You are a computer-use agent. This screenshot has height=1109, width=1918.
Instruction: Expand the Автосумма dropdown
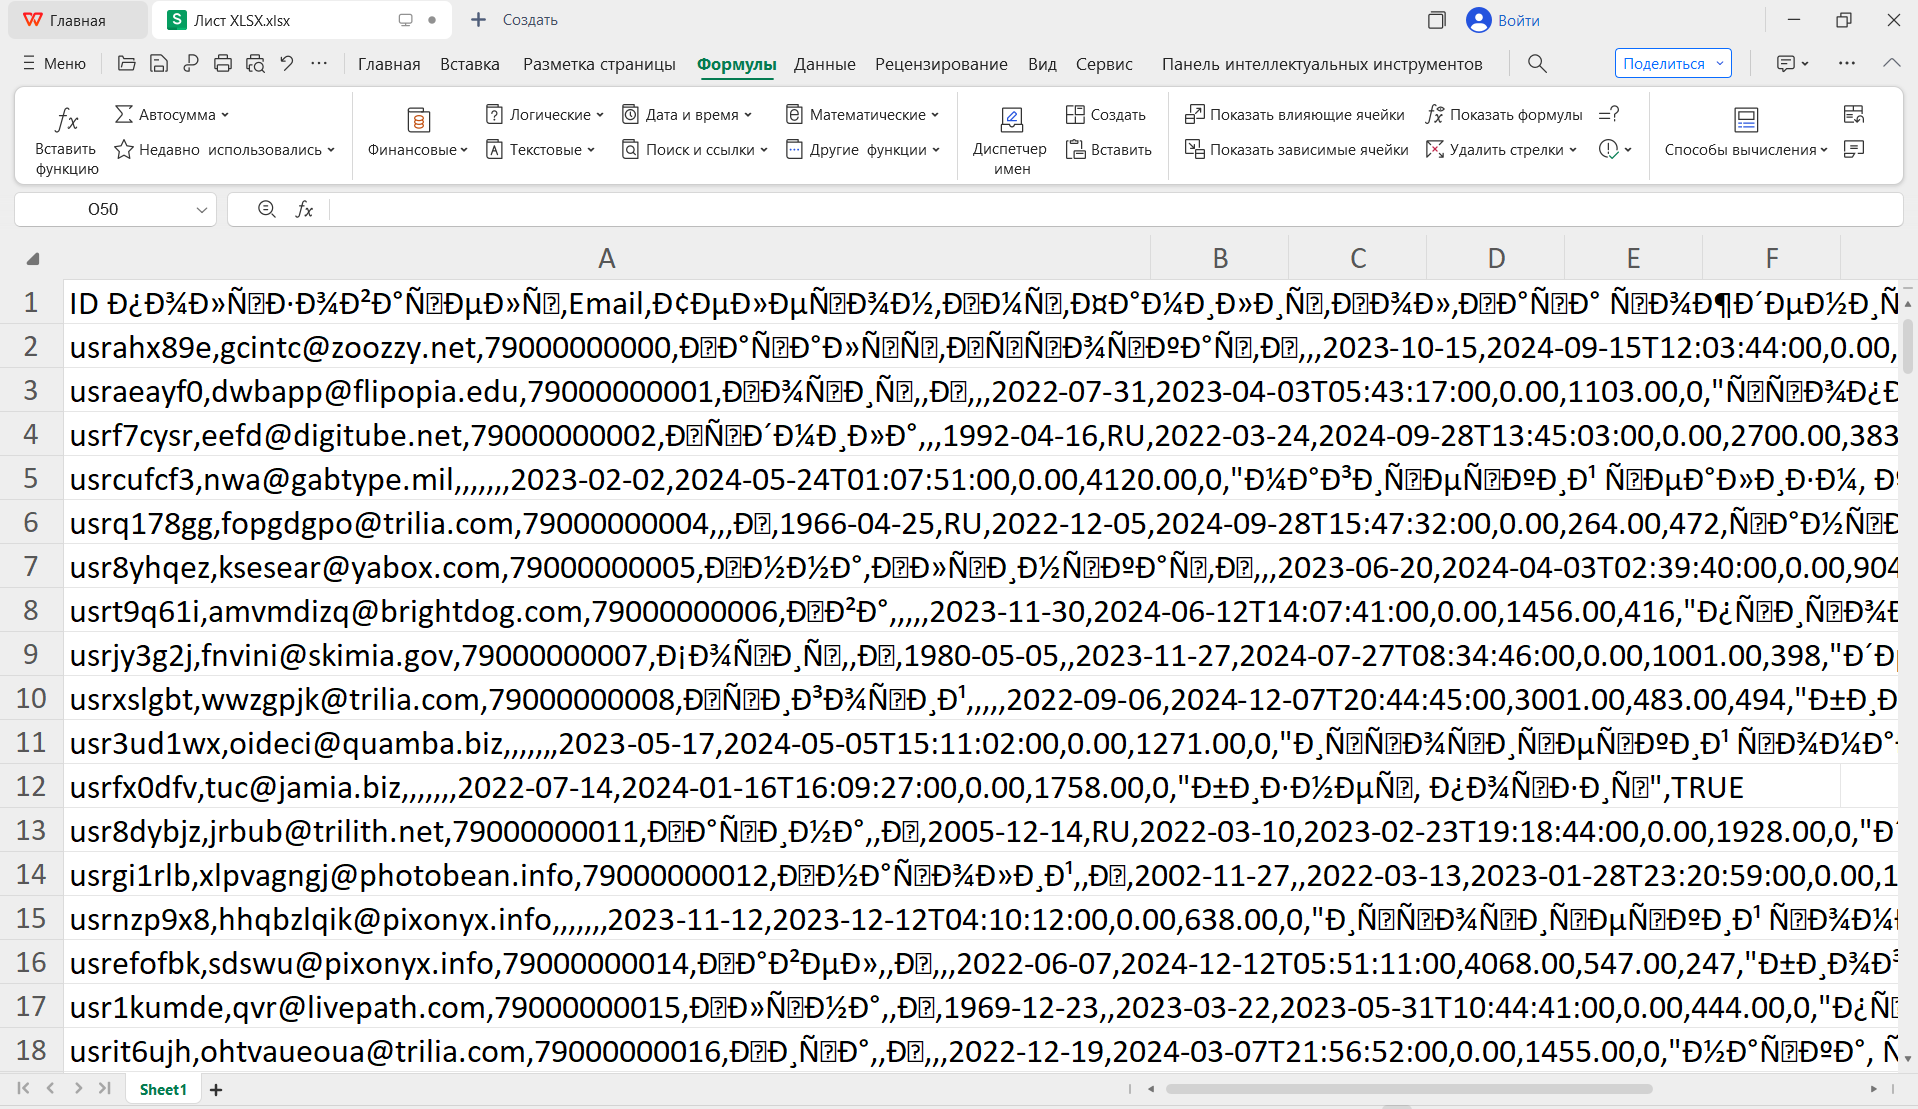coord(225,115)
